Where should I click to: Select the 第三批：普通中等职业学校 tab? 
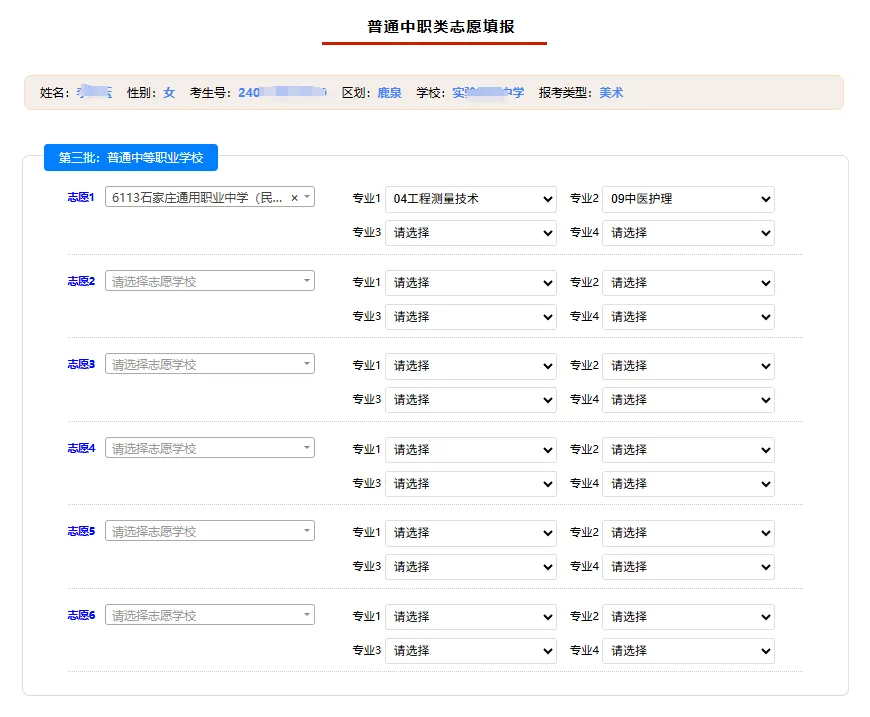click(131, 158)
